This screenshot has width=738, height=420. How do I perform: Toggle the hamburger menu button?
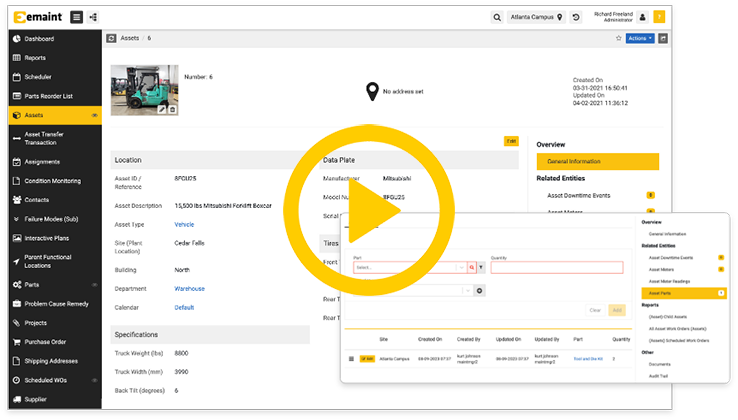point(76,17)
